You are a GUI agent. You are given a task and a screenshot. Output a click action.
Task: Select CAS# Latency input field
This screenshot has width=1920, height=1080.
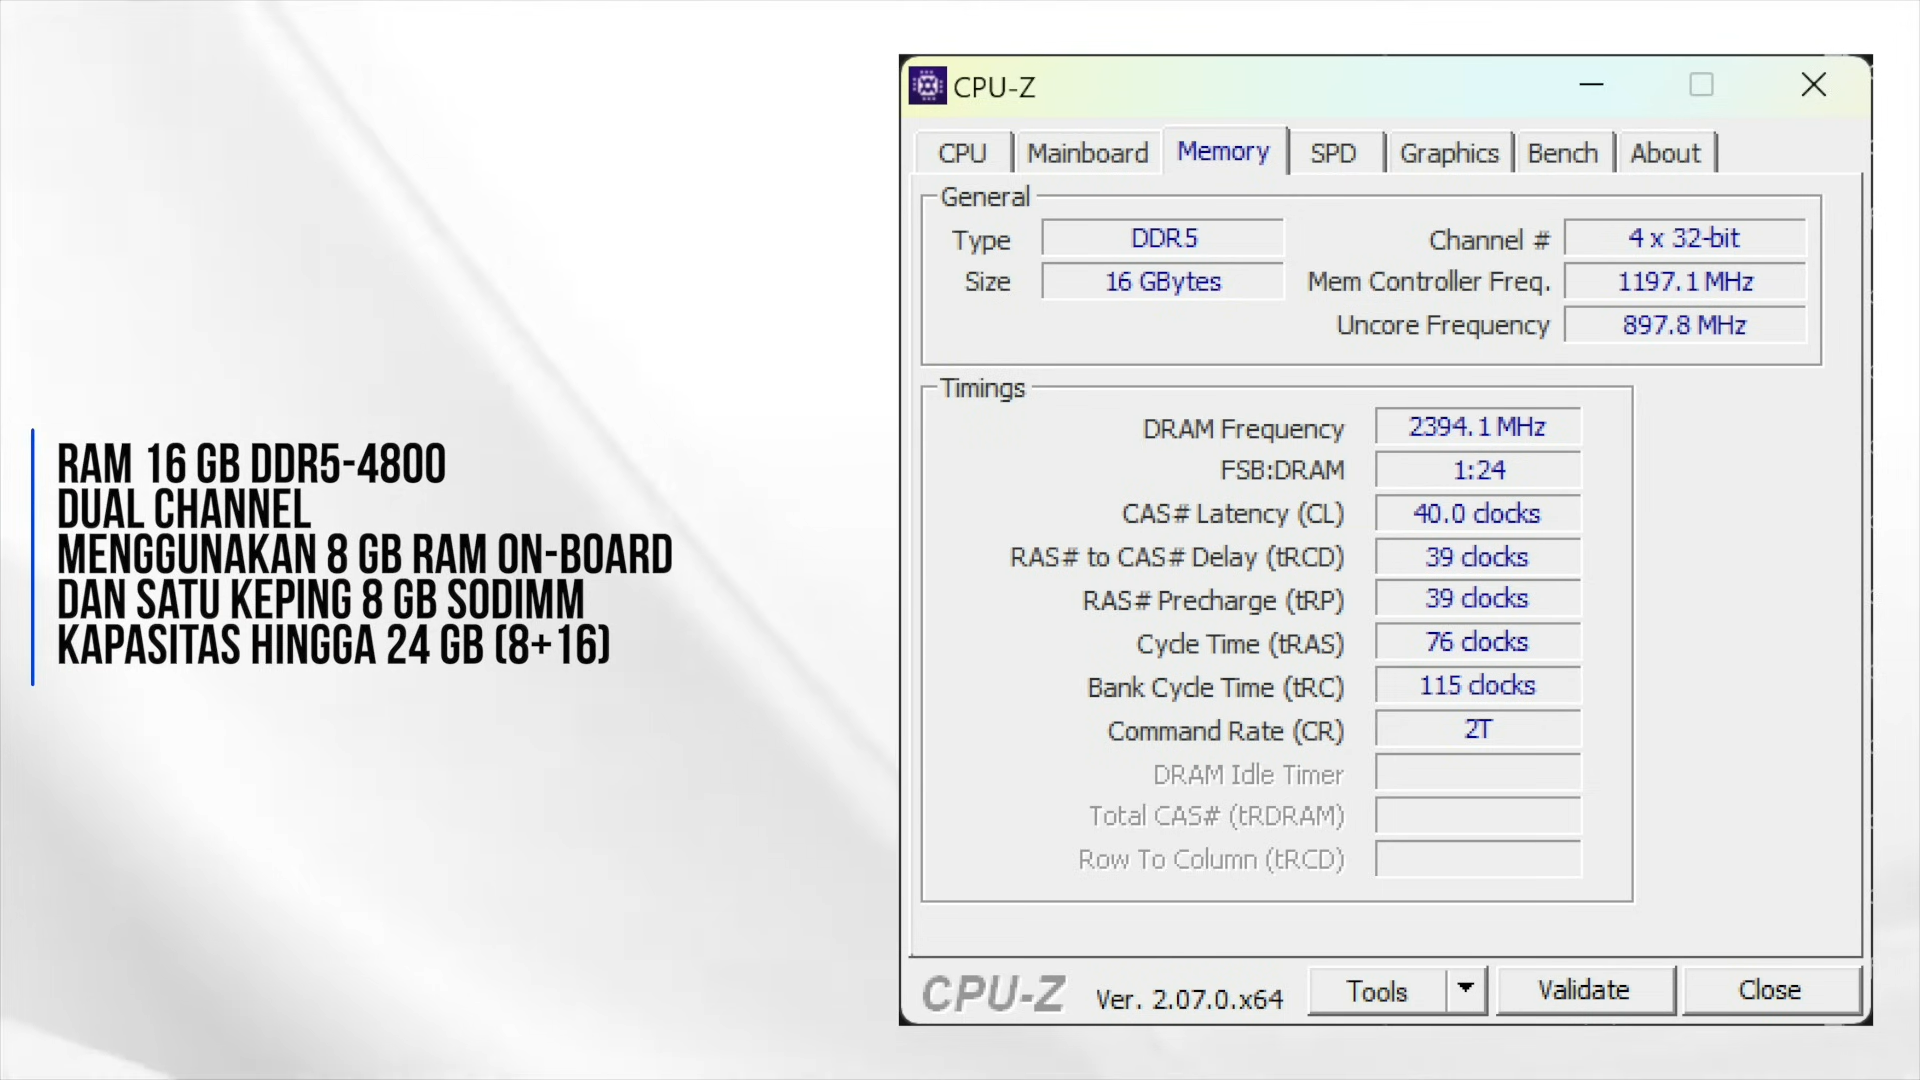(1478, 512)
